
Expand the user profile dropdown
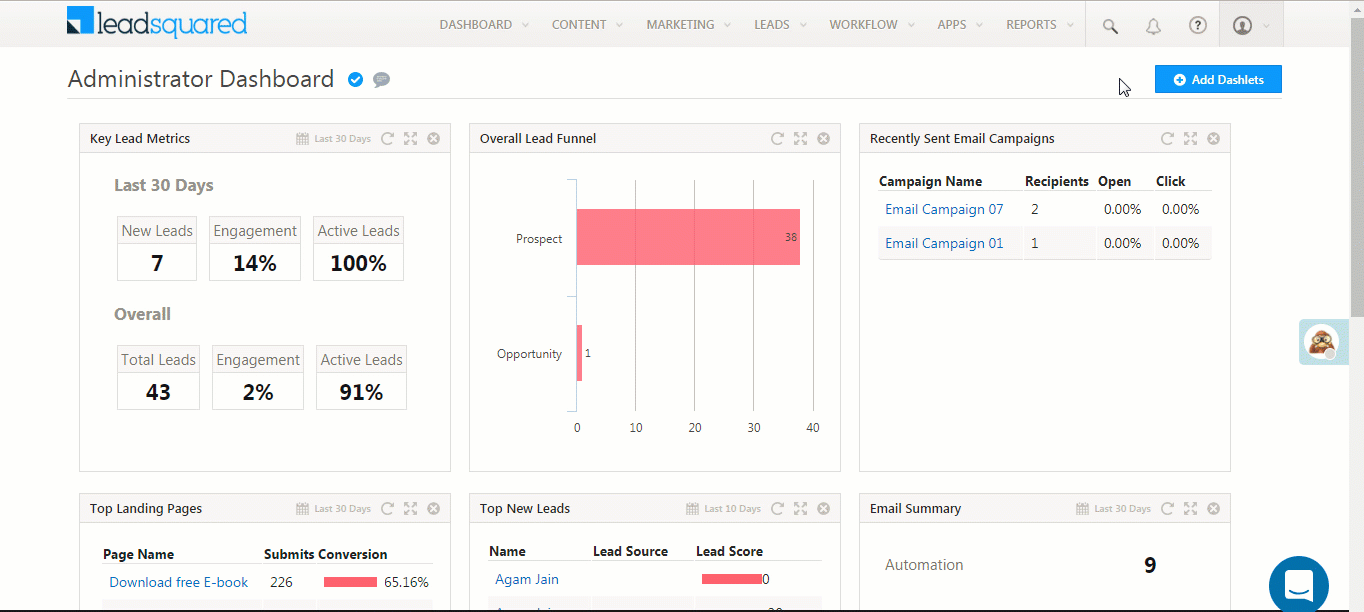(x=1250, y=26)
